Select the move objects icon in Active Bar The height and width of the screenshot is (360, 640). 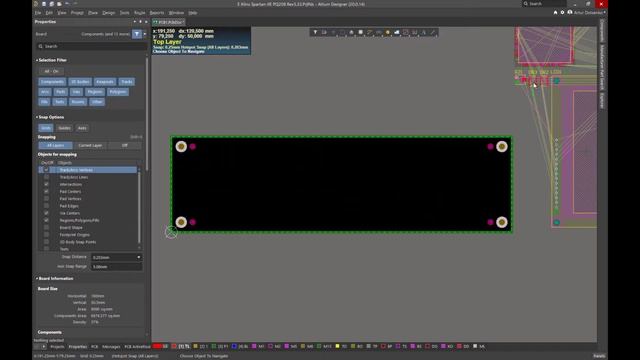point(333,32)
